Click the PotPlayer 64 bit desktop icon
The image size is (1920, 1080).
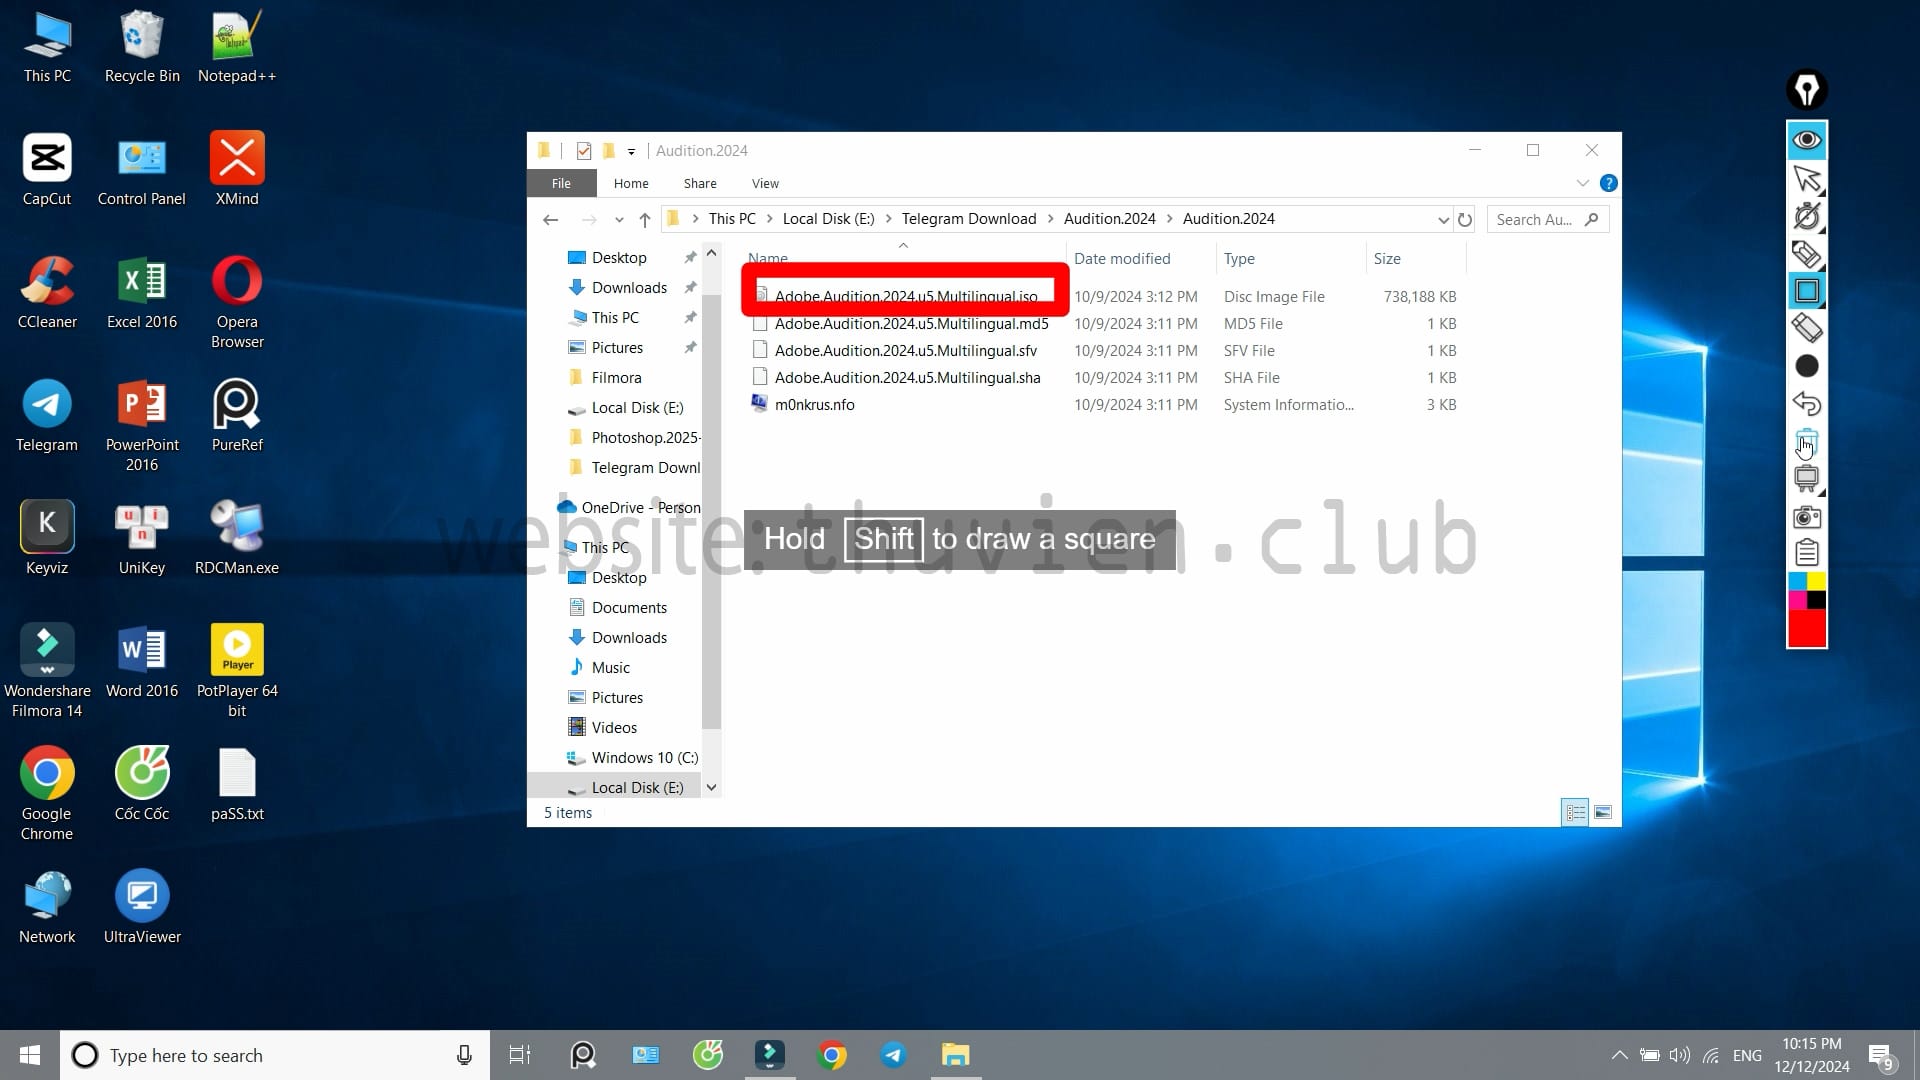[237, 671]
